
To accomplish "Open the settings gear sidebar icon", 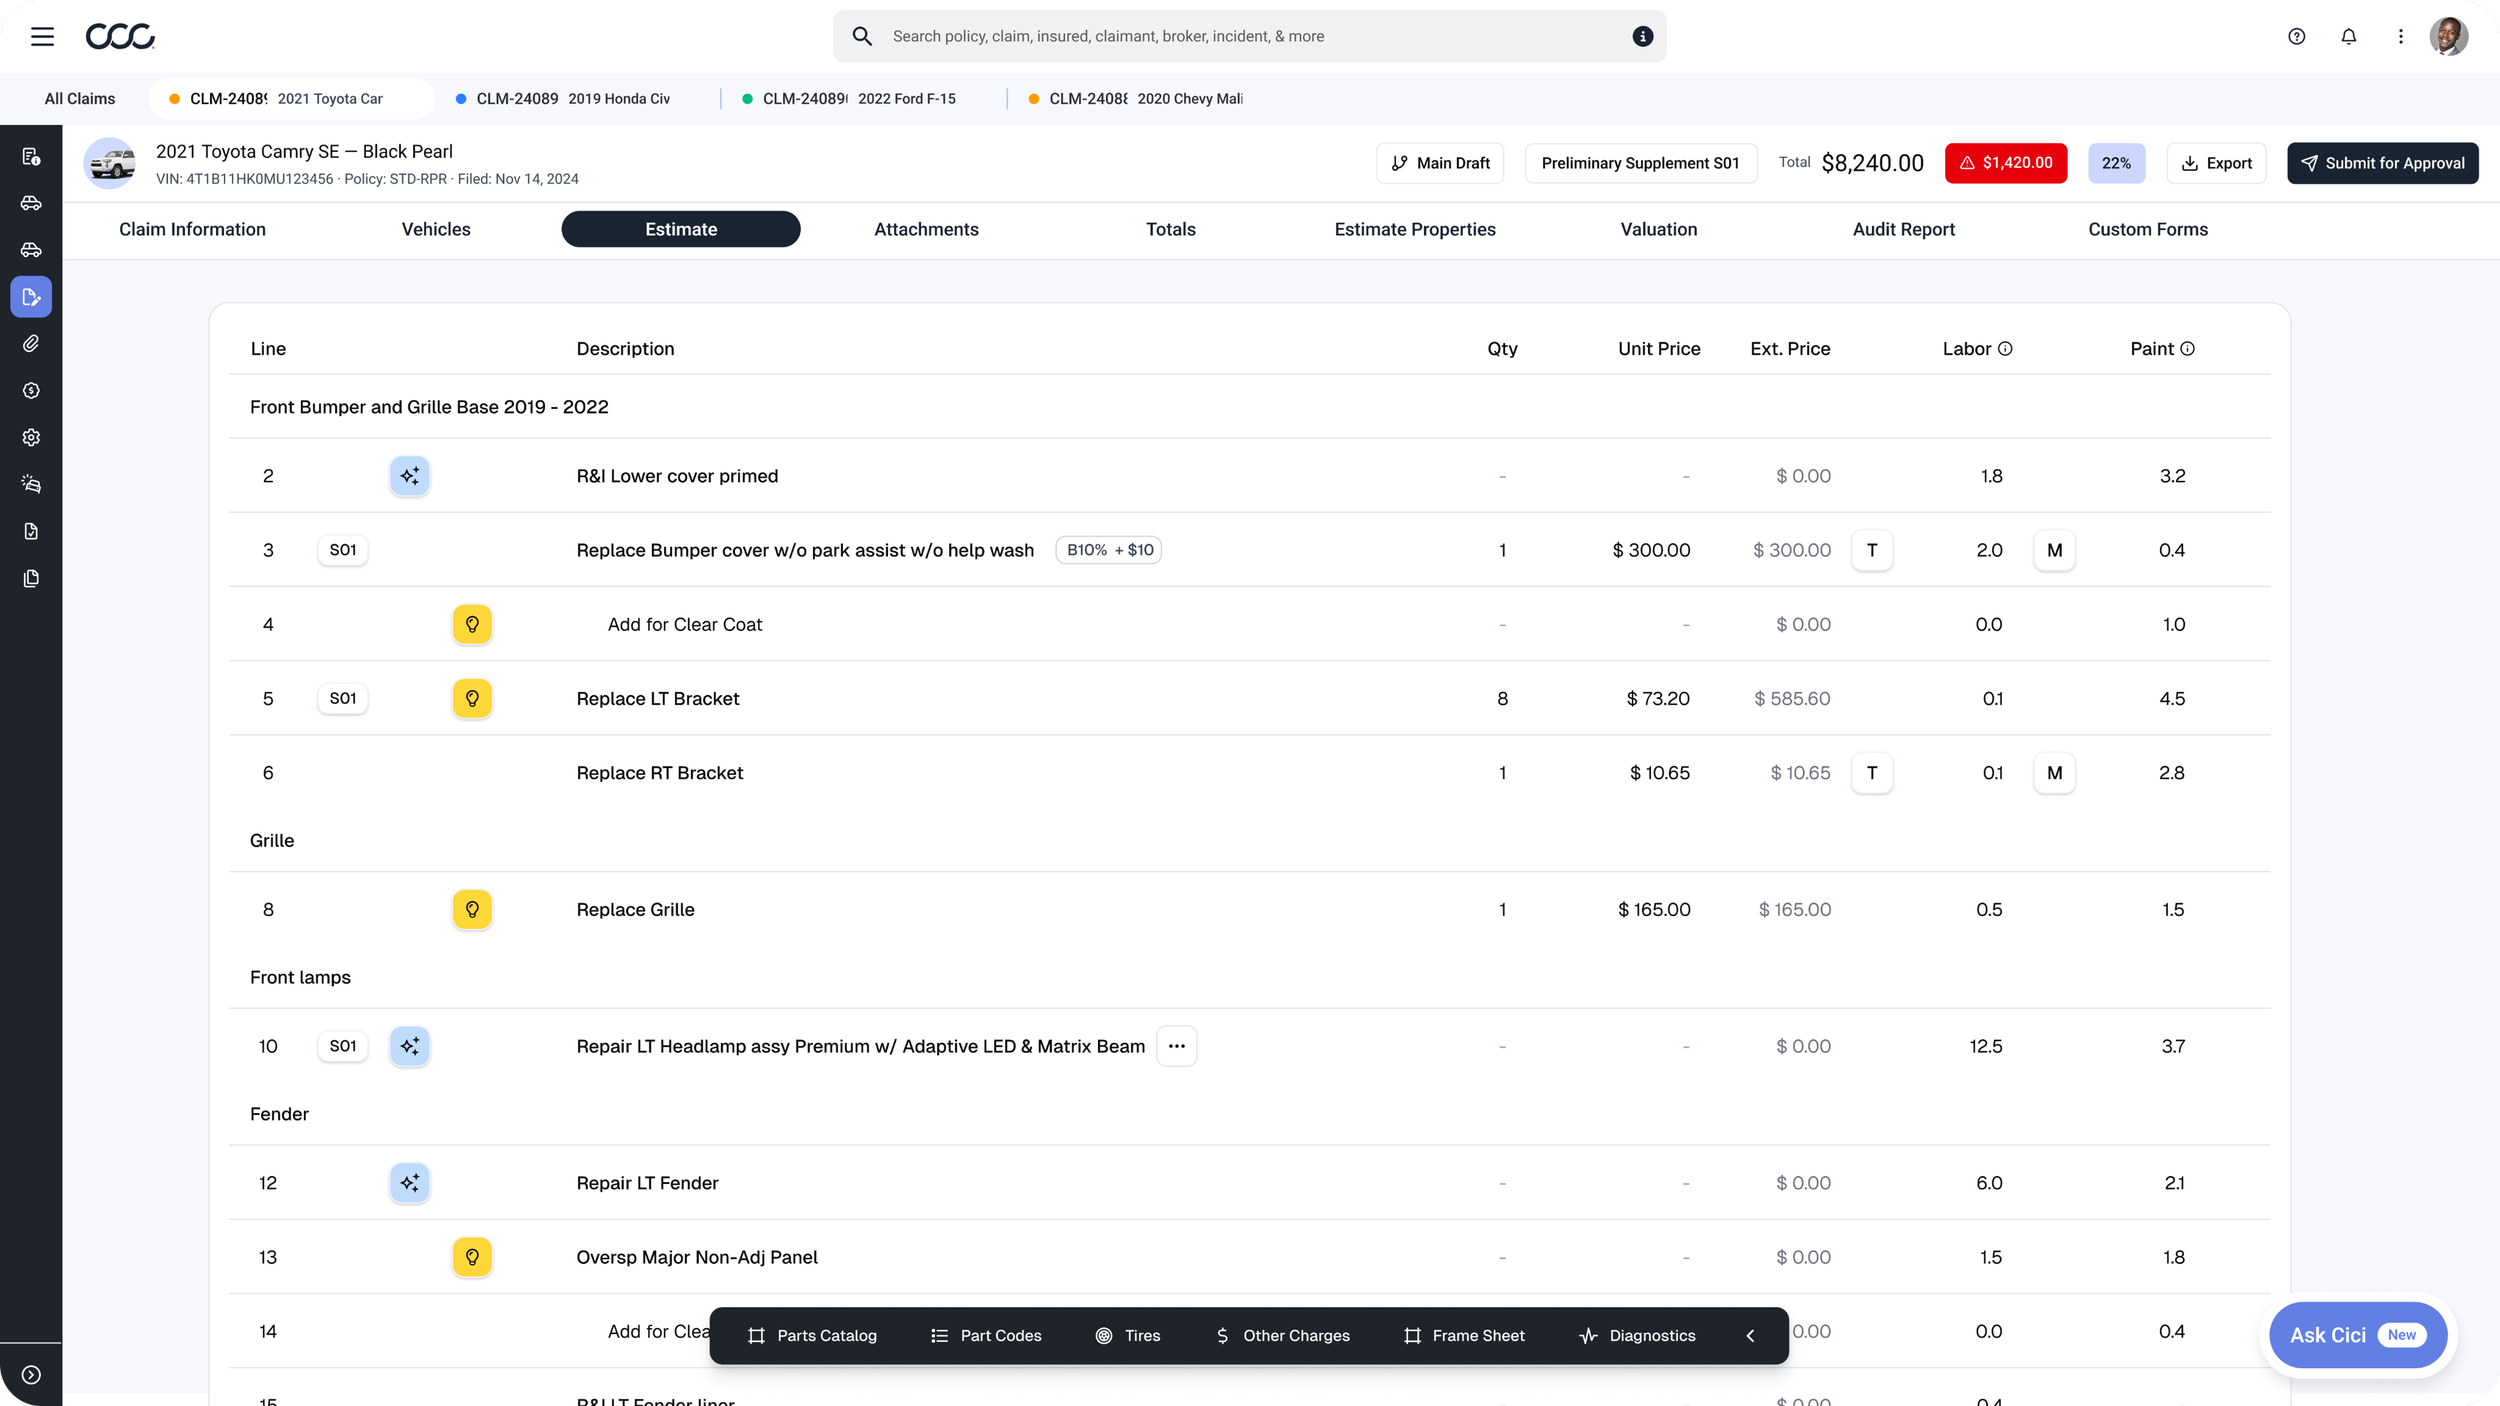I will (x=31, y=438).
